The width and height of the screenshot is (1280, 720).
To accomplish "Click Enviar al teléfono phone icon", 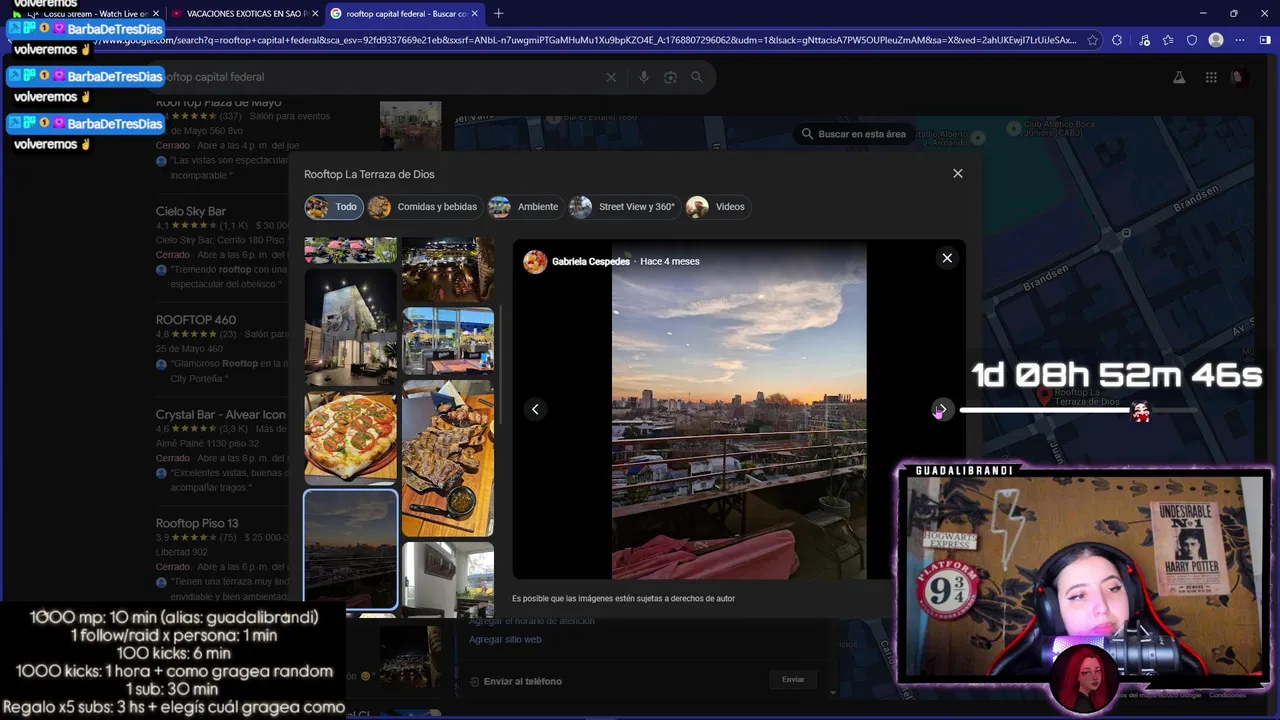I will [x=474, y=682].
